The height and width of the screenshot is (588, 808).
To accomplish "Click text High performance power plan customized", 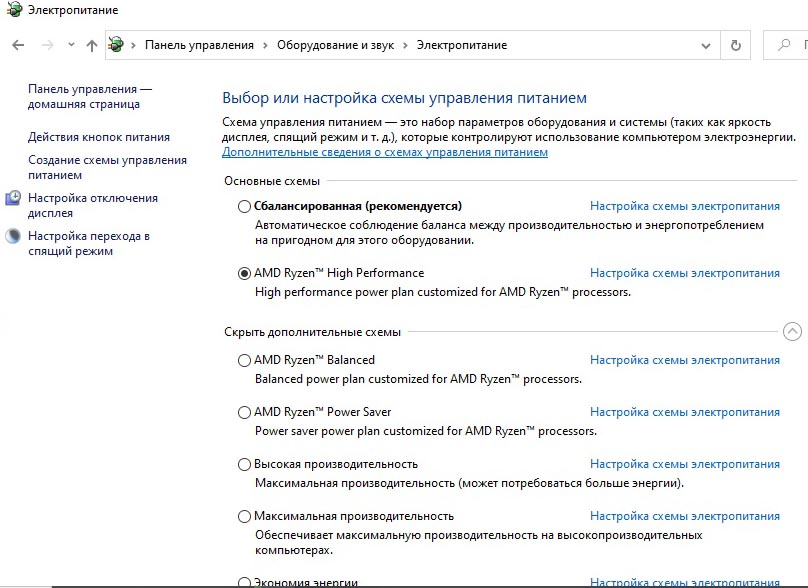I will point(443,292).
